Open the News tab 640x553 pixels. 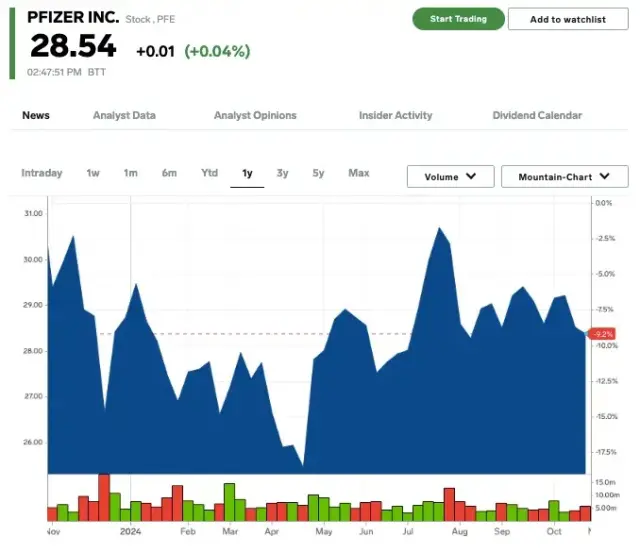click(36, 115)
